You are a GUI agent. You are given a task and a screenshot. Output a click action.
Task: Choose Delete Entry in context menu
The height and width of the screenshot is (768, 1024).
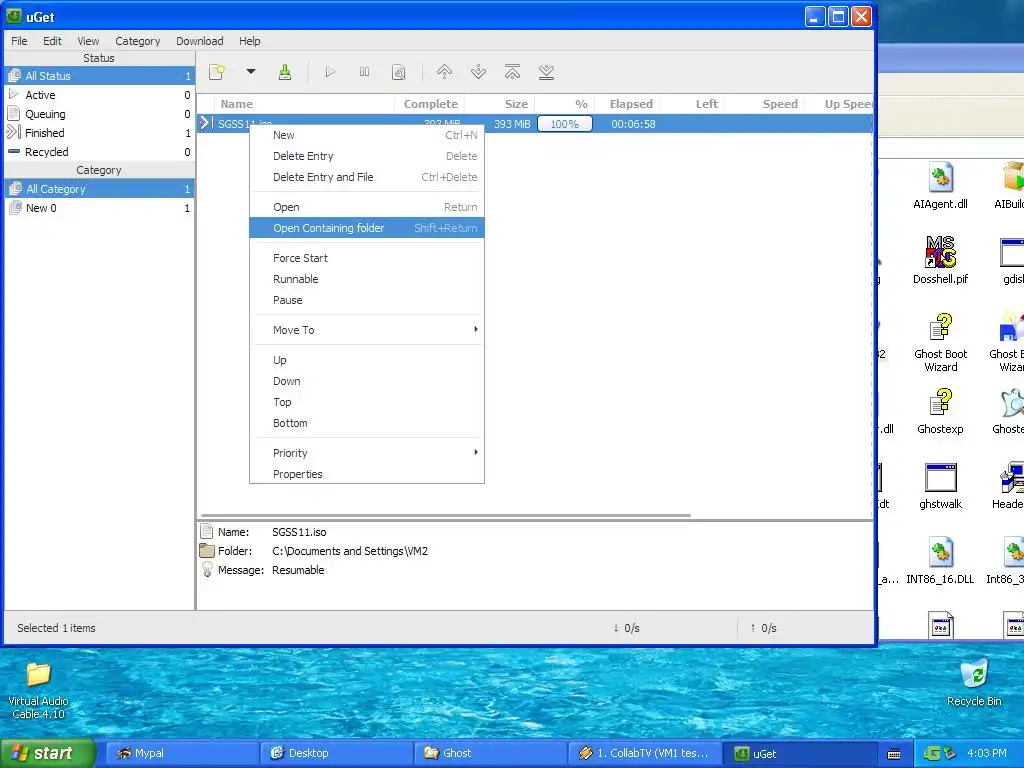(367, 156)
